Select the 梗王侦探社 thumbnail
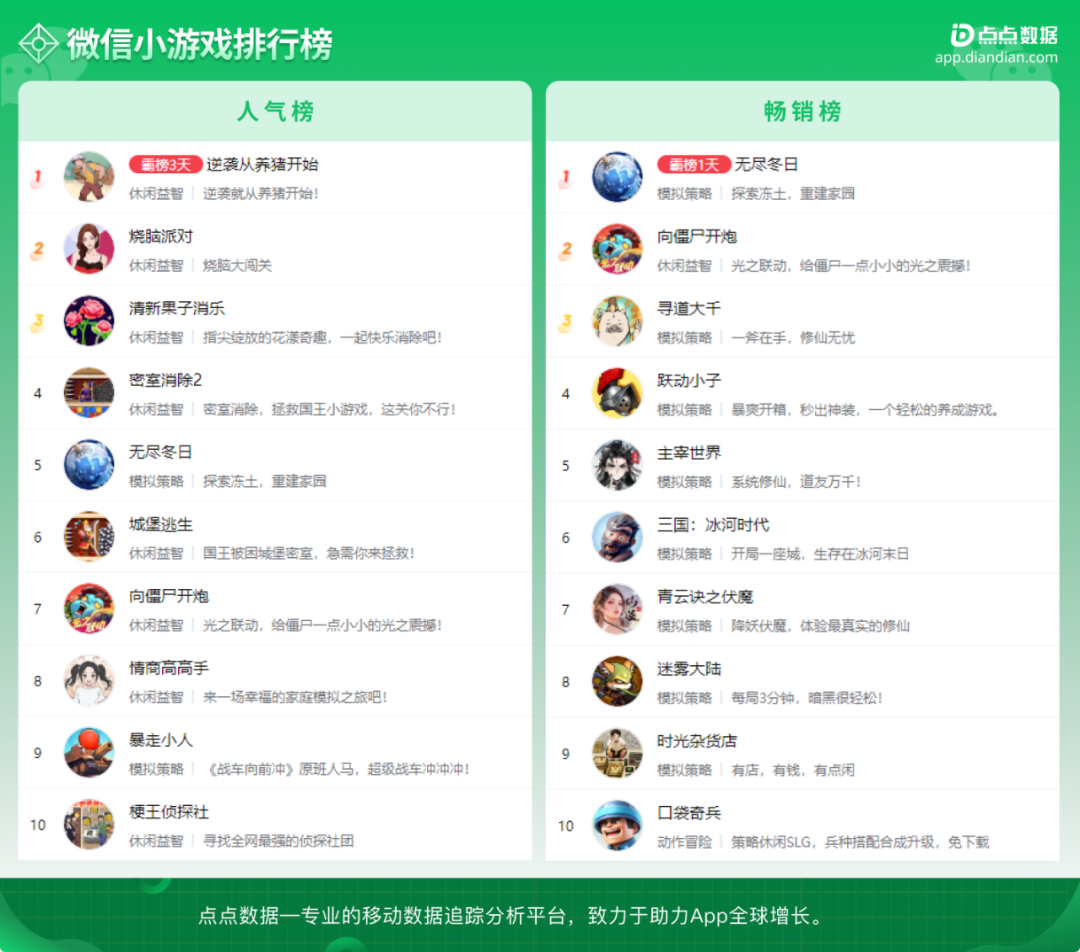This screenshot has width=1080, height=952. coord(89,825)
